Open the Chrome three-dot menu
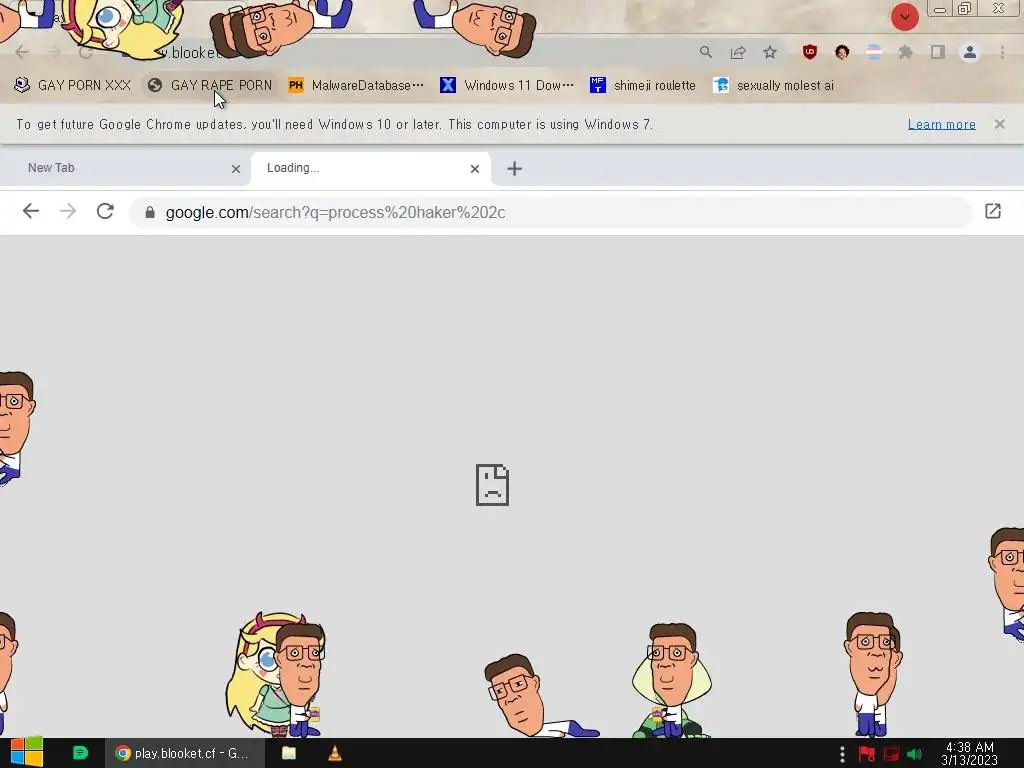1024x768 pixels. pyautogui.click(x=1002, y=52)
